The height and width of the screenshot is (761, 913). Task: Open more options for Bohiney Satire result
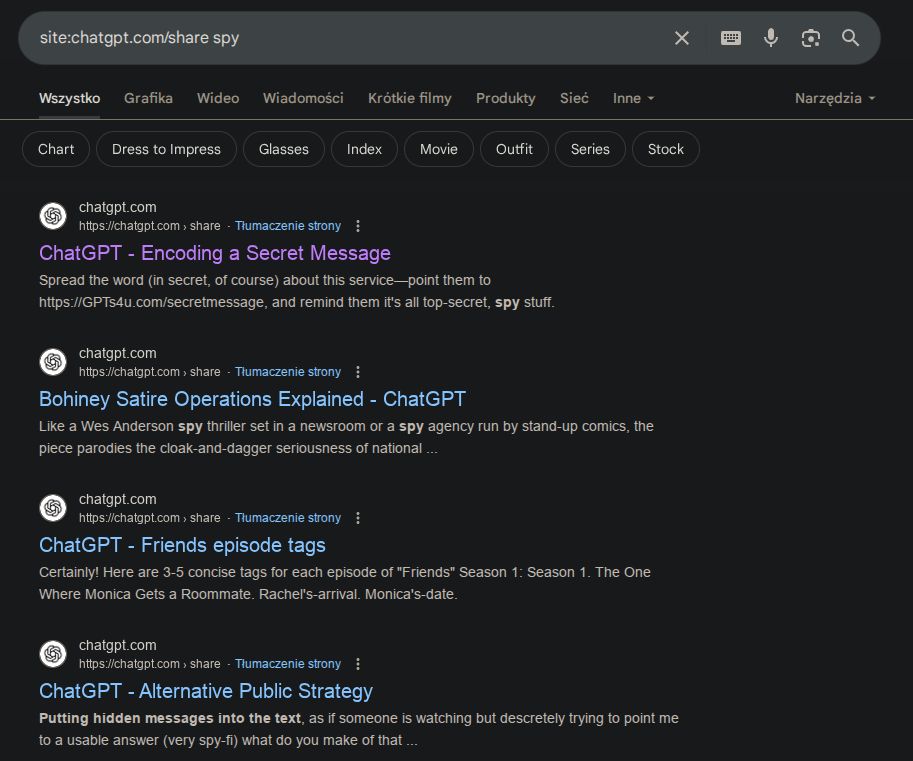coord(358,372)
